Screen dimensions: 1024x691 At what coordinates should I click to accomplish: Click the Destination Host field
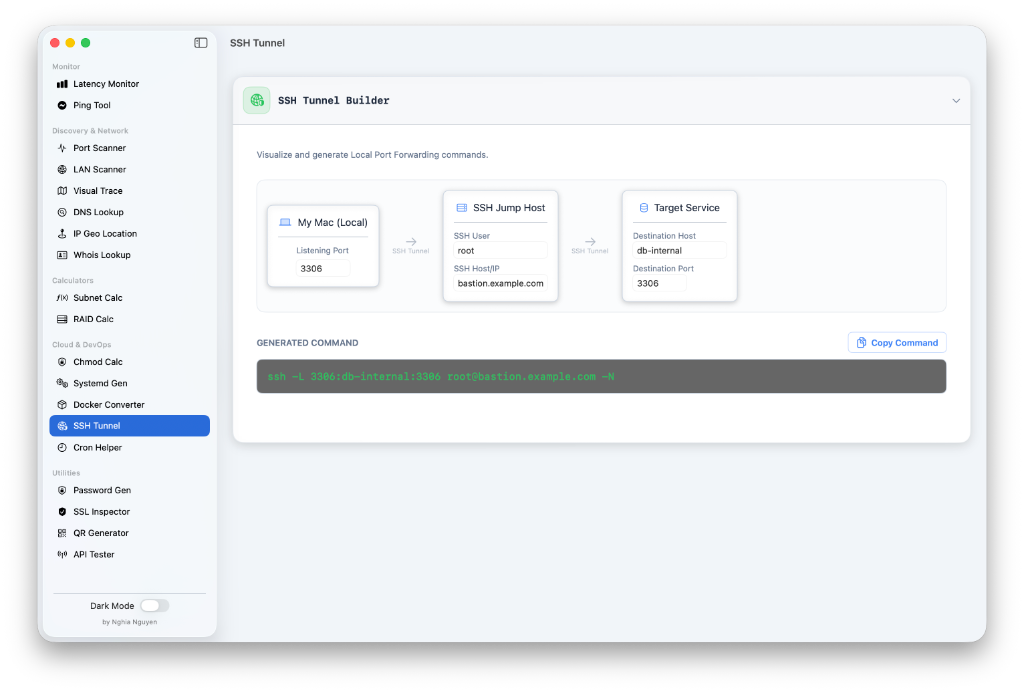tap(679, 251)
